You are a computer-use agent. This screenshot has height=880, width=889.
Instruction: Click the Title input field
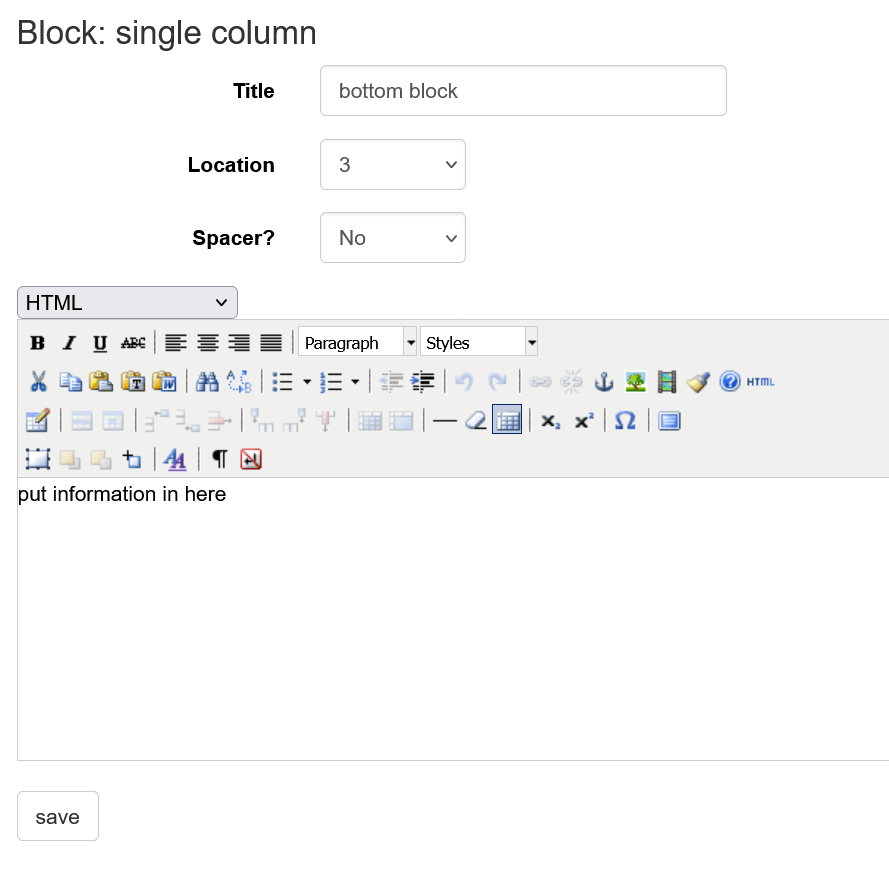[x=522, y=90]
